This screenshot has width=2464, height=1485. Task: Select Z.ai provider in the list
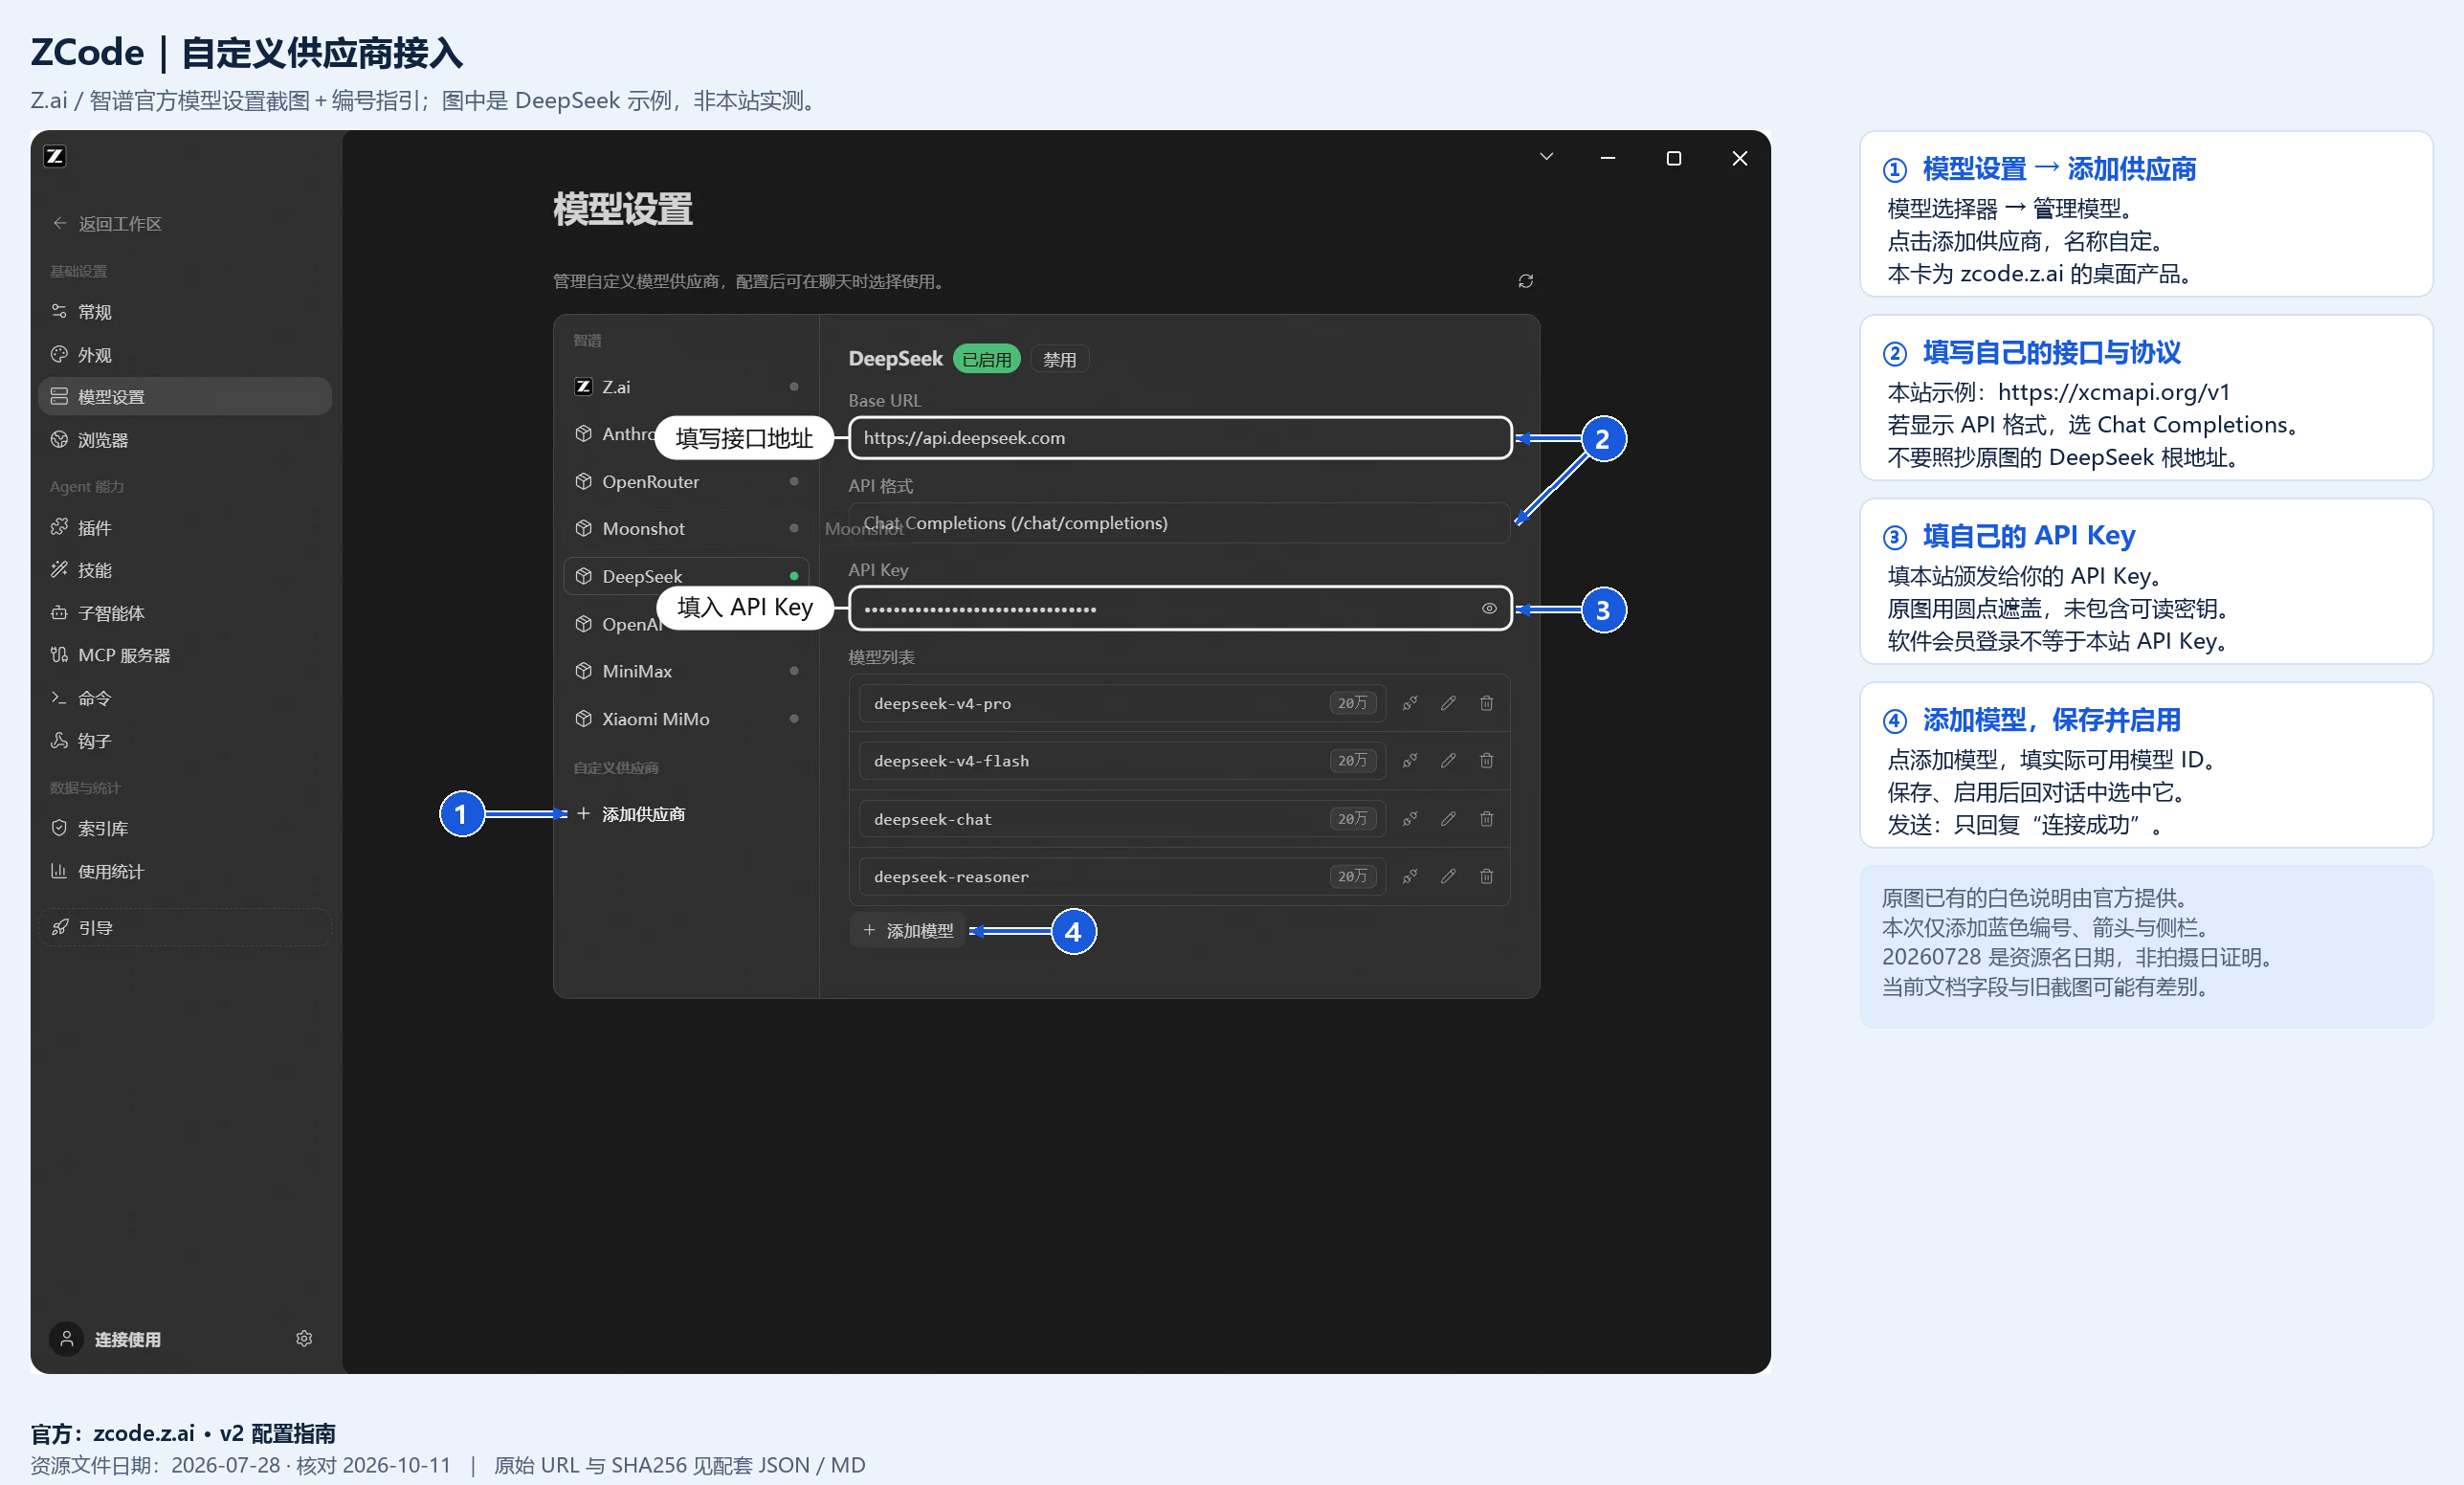coord(686,387)
